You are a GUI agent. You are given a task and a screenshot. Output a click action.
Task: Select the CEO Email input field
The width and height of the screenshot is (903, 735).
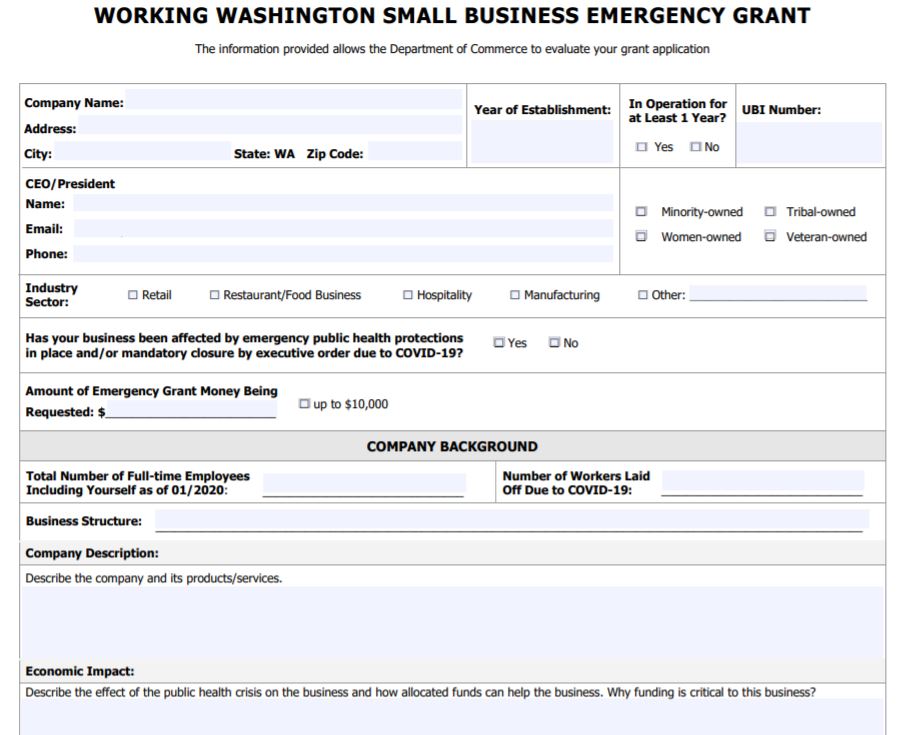[343, 228]
